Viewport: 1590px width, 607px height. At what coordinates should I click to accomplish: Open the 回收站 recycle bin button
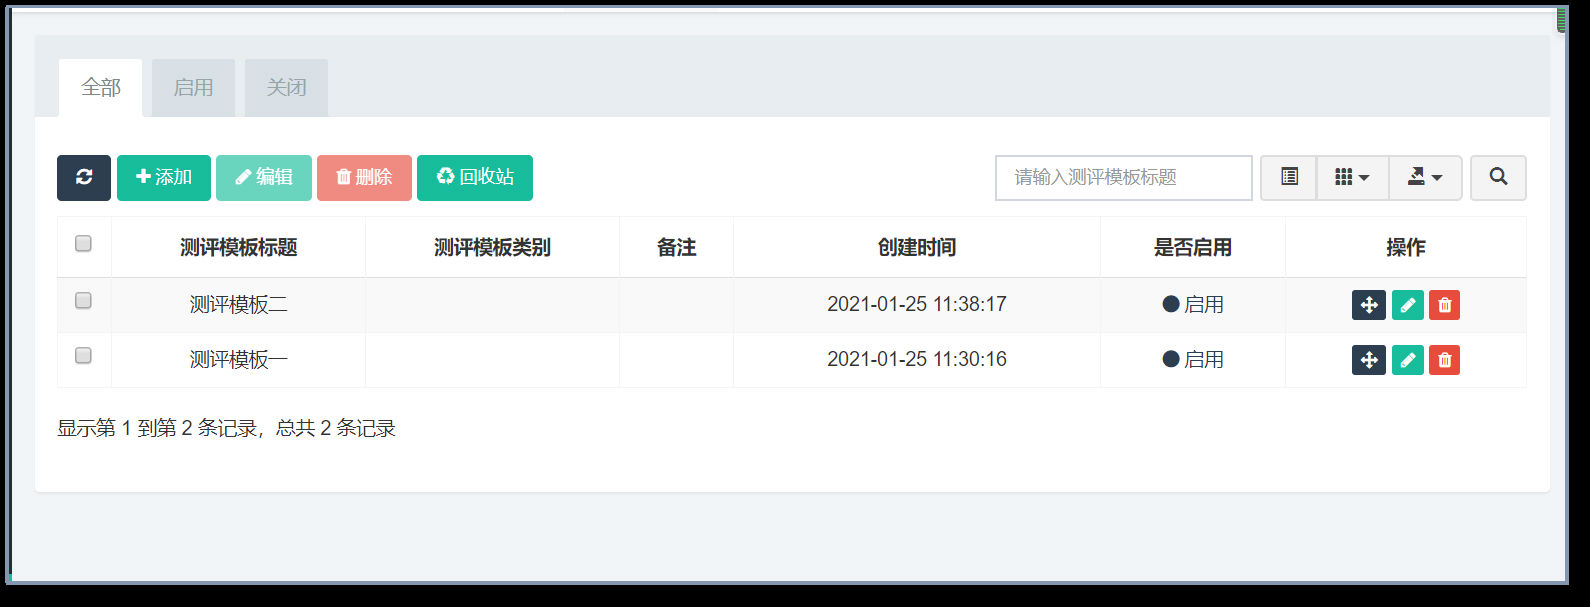pyautogui.click(x=475, y=177)
